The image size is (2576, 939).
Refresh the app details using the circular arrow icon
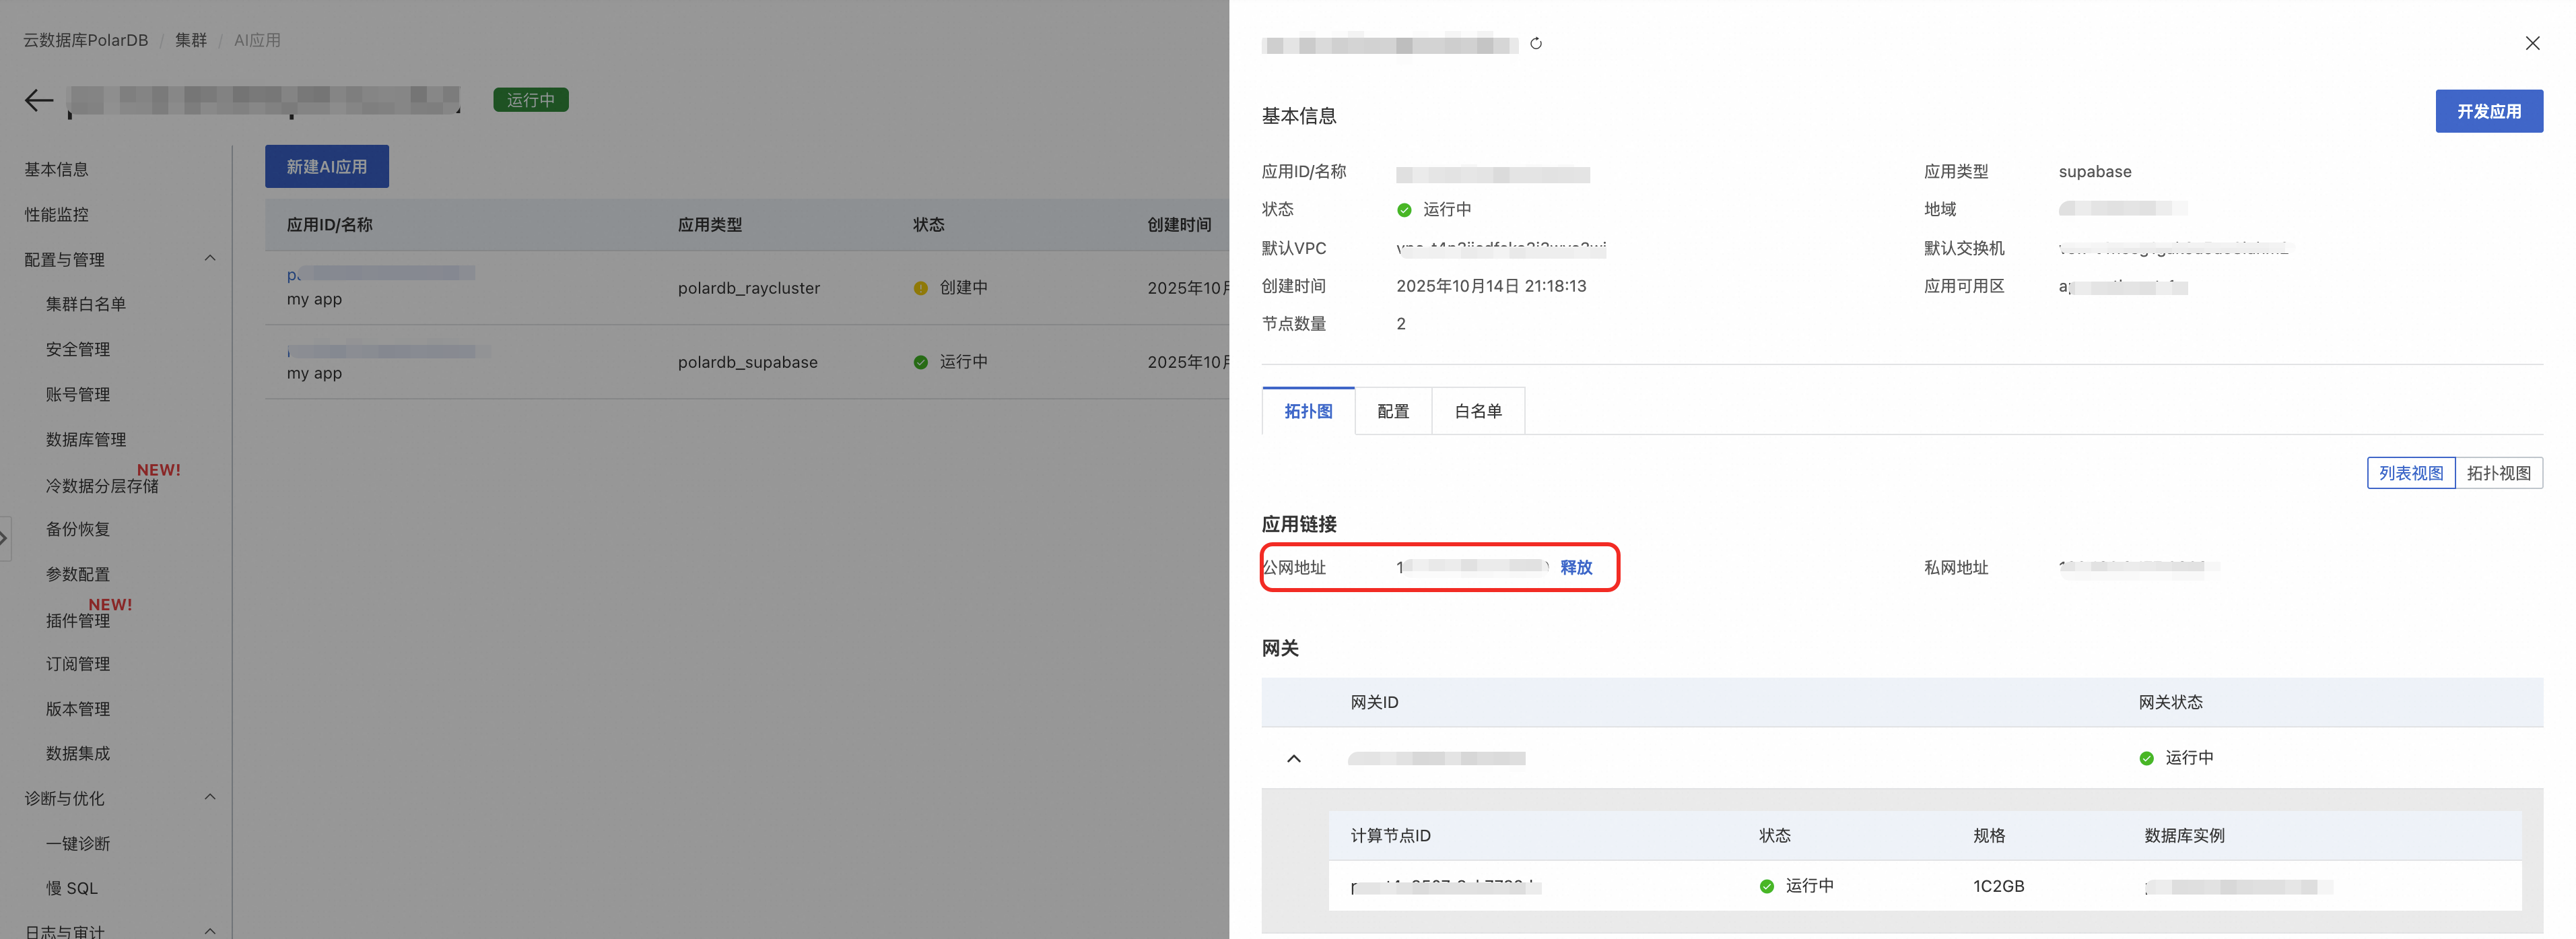tap(1536, 44)
